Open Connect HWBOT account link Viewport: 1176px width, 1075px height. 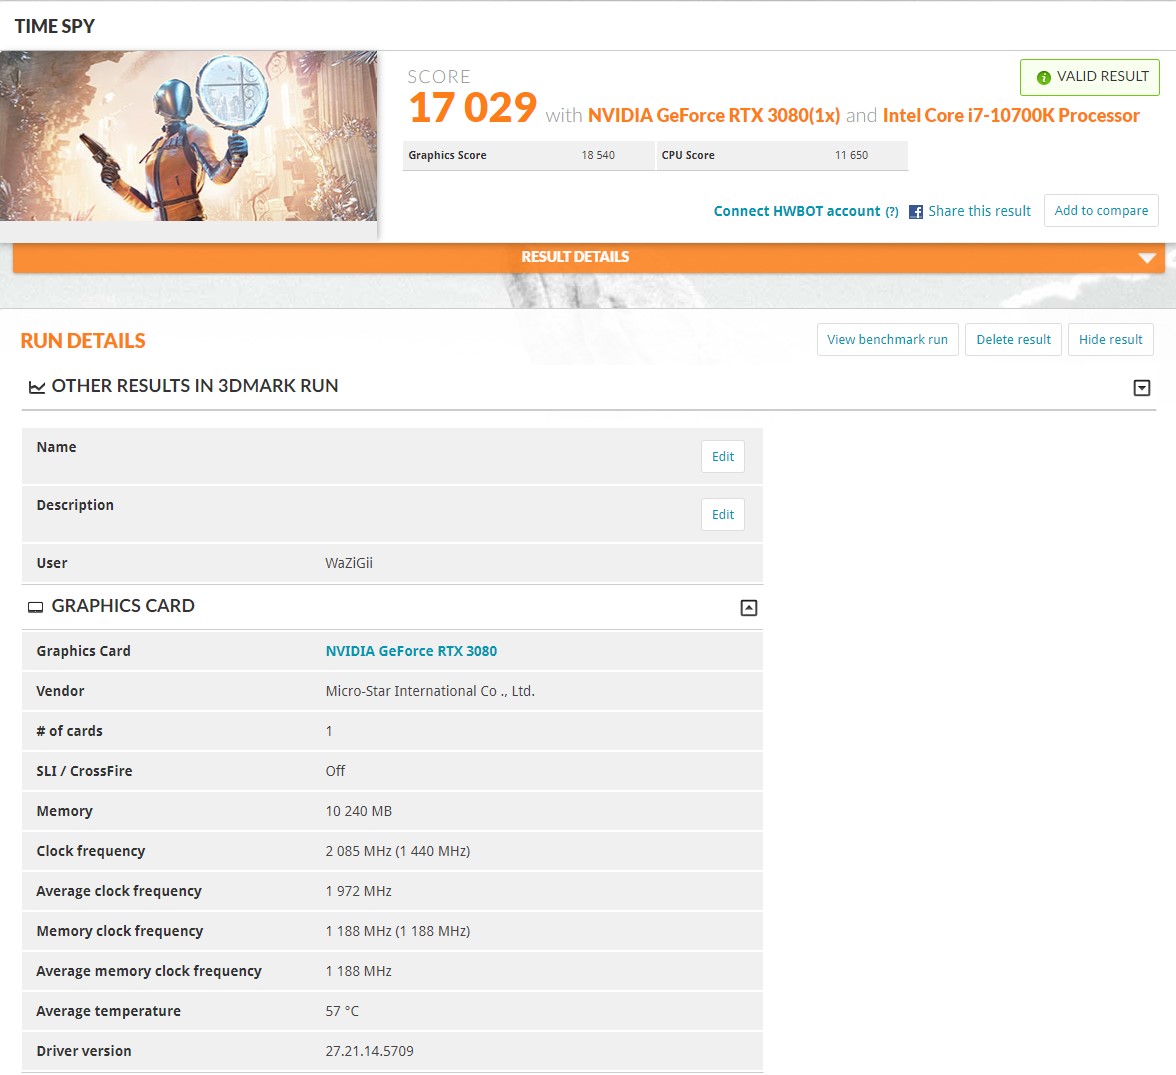coord(796,211)
